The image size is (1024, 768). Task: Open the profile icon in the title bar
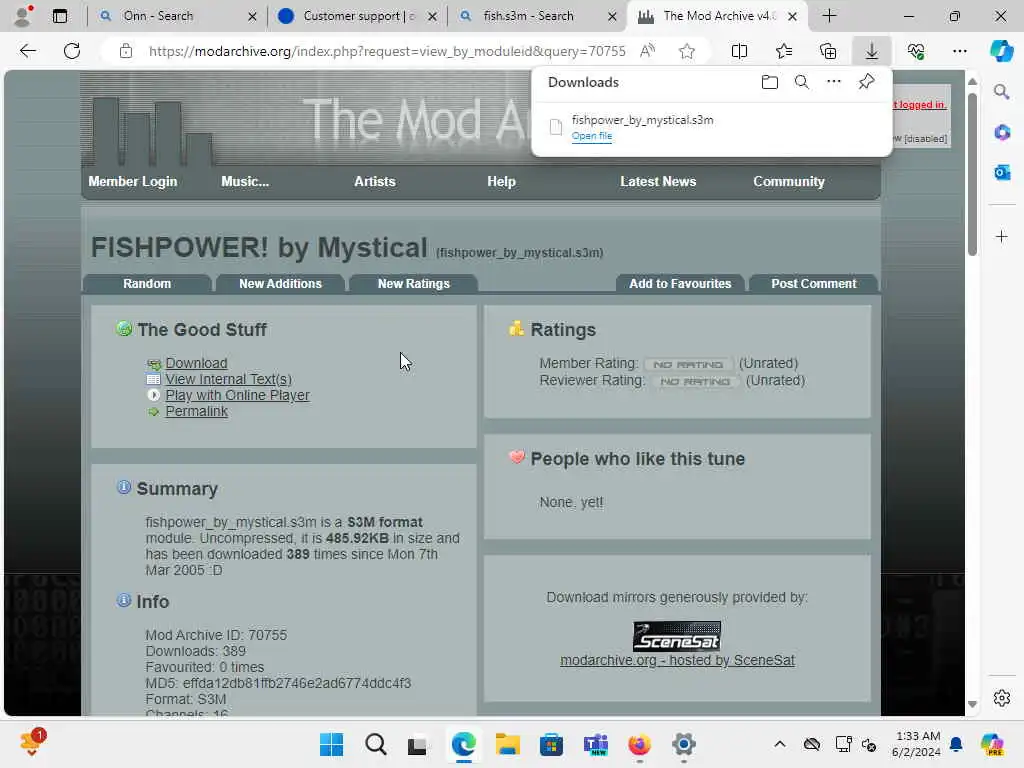pyautogui.click(x=23, y=16)
